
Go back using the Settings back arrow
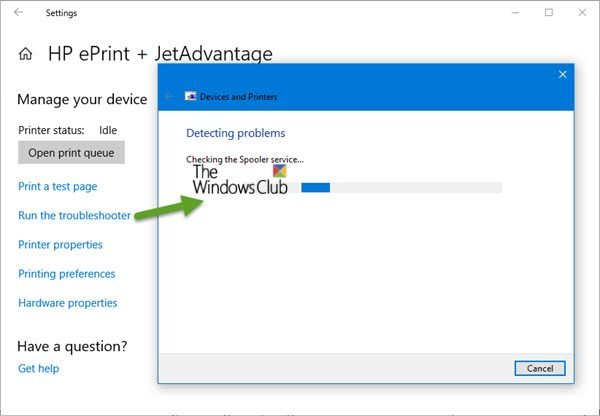point(18,13)
